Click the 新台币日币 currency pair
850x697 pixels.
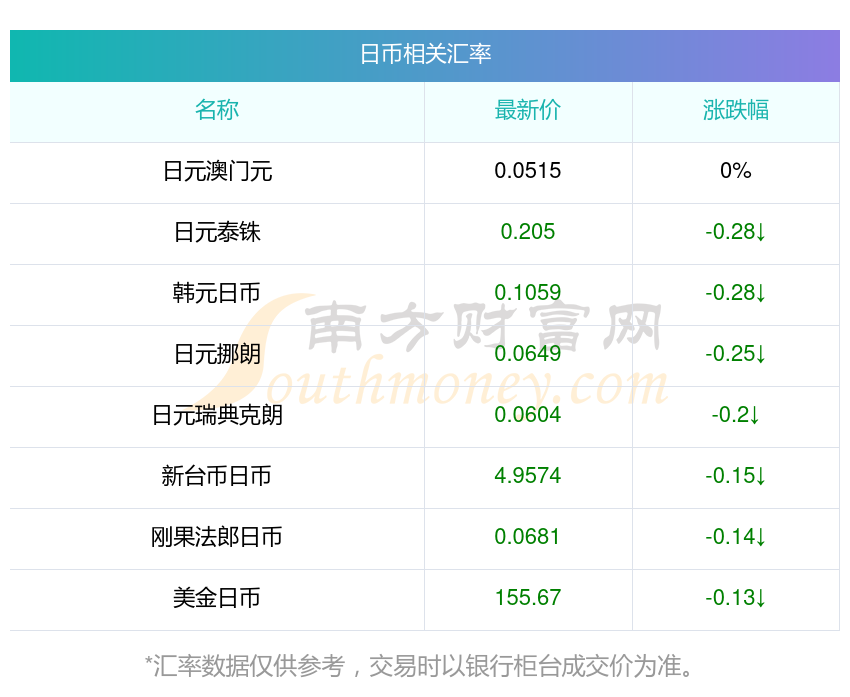pos(217,476)
